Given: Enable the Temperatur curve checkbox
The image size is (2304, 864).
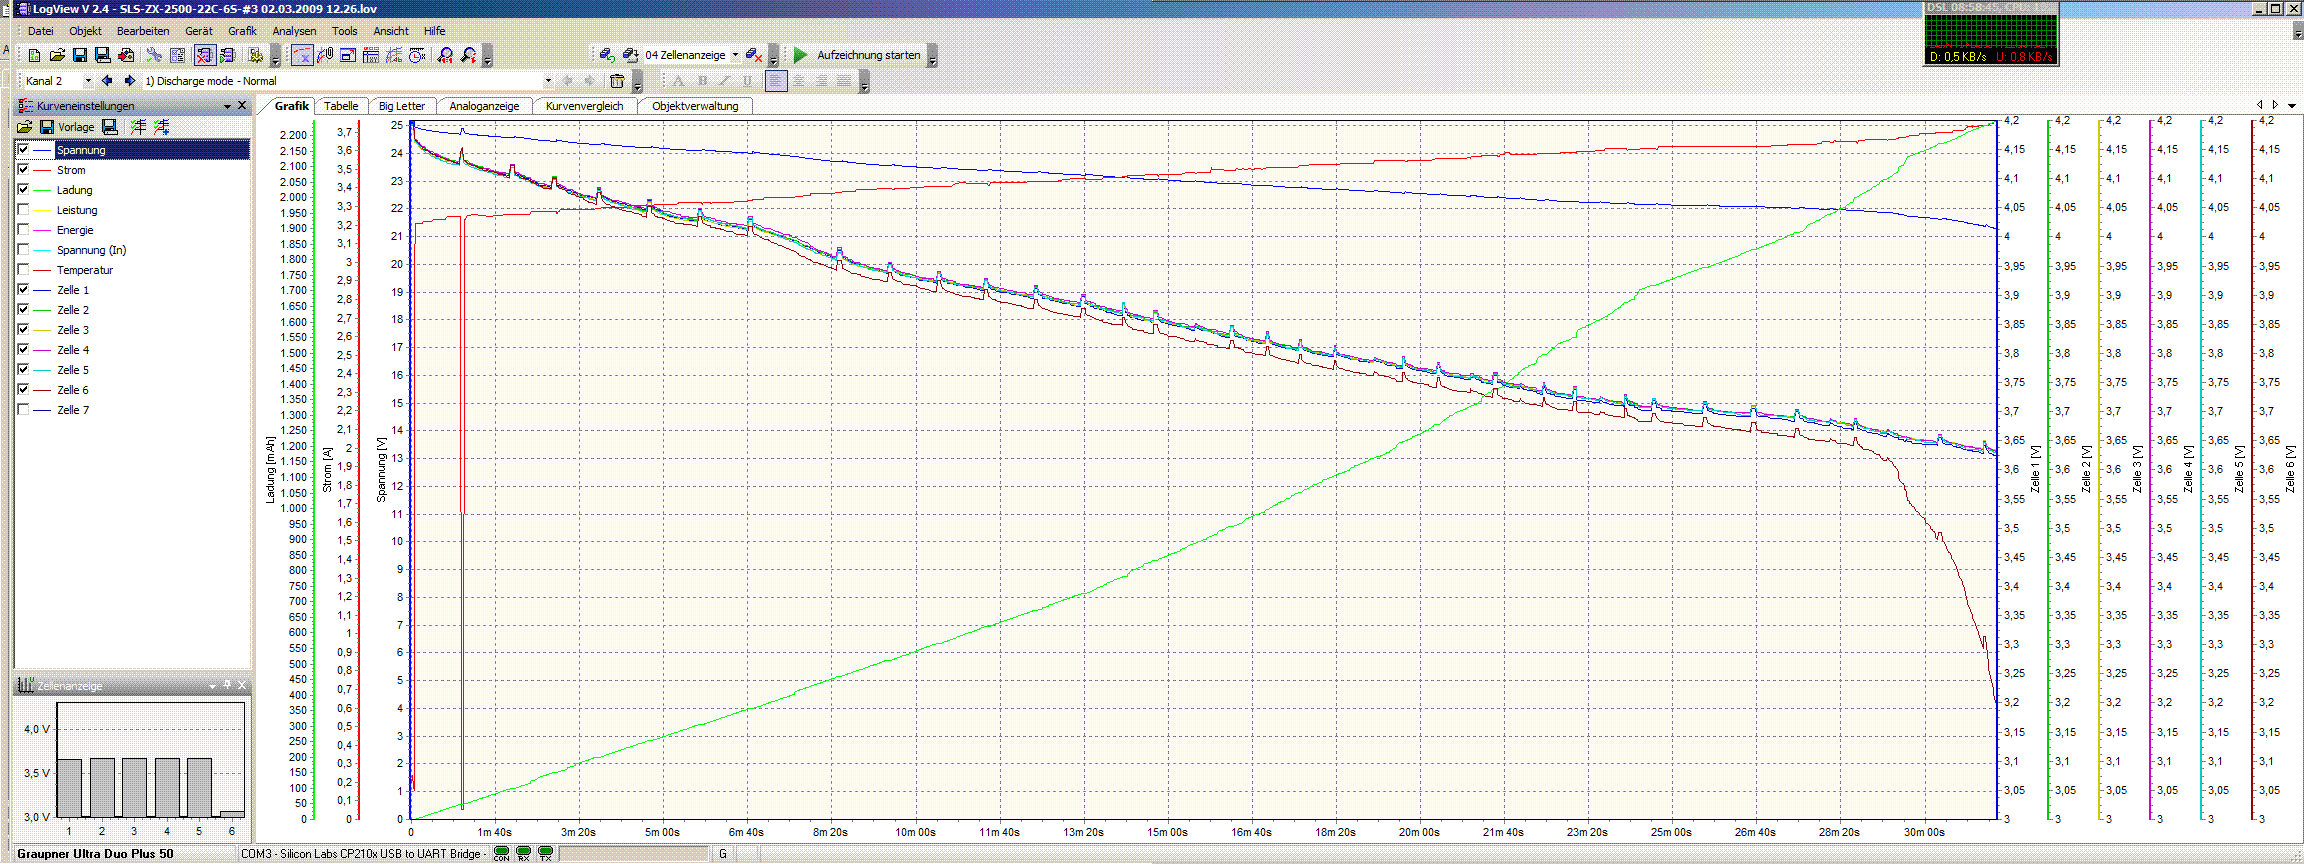Looking at the screenshot, I should [23, 270].
